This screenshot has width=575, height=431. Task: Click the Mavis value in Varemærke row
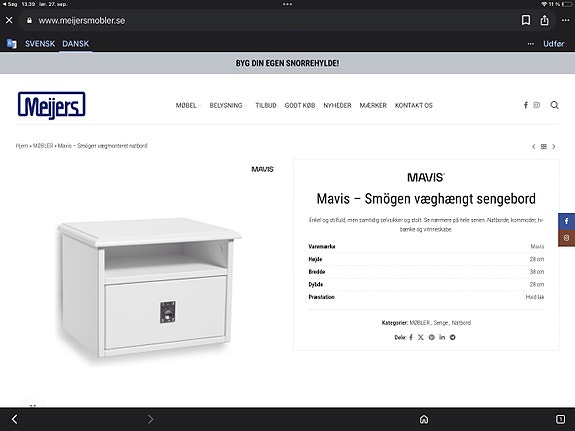[537, 246]
